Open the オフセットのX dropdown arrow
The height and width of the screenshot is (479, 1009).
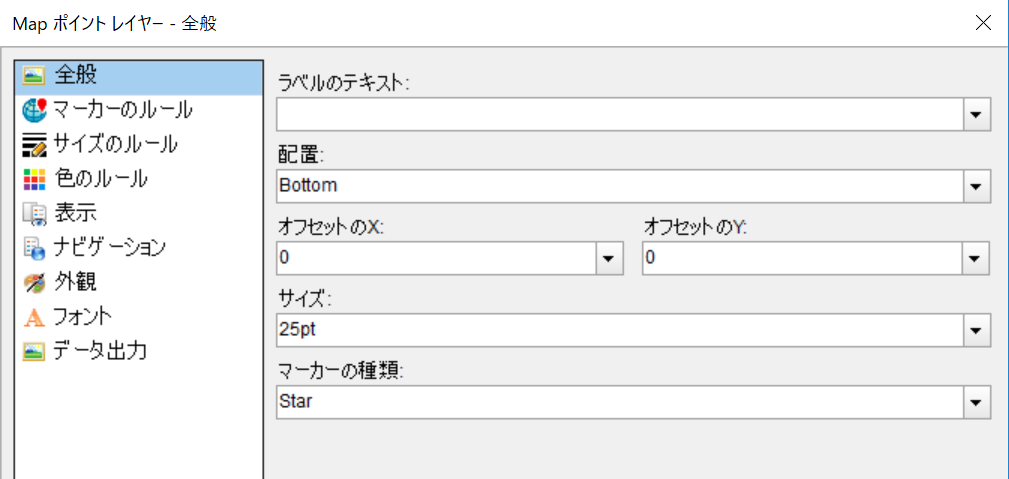click(x=608, y=259)
